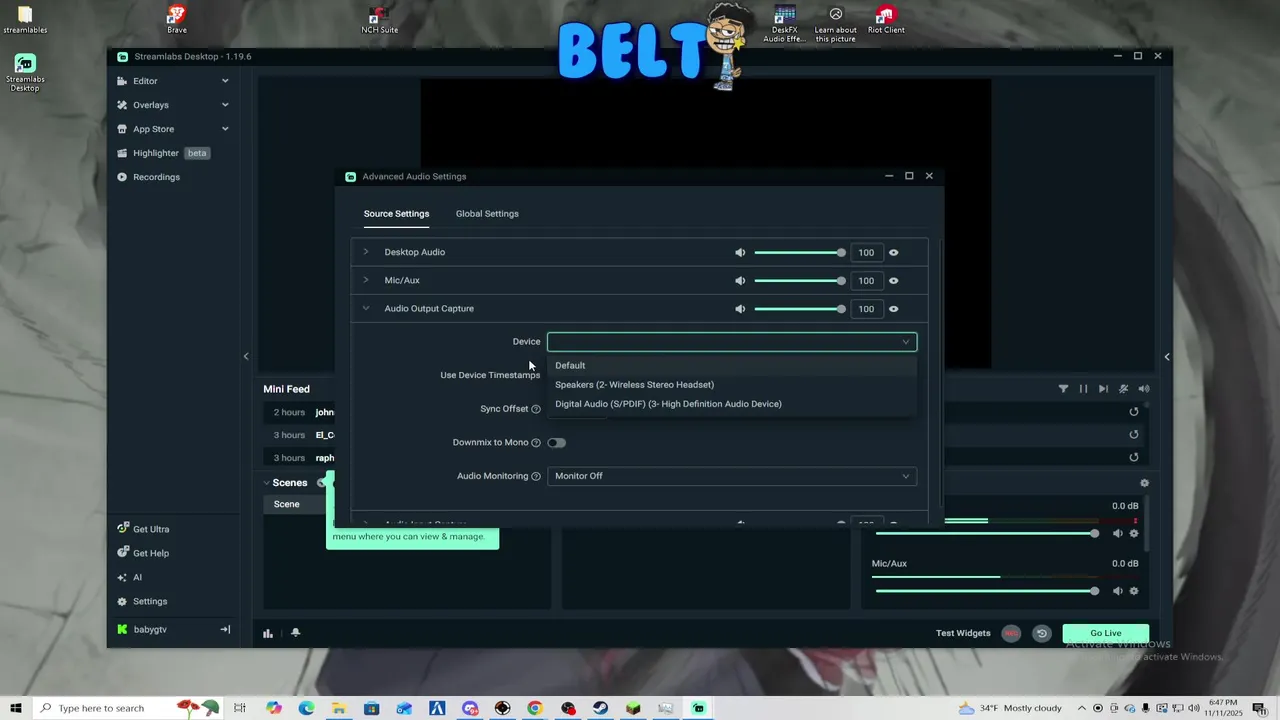The image size is (1280, 720).
Task: Collapse the right panel arrow
Action: (1167, 356)
